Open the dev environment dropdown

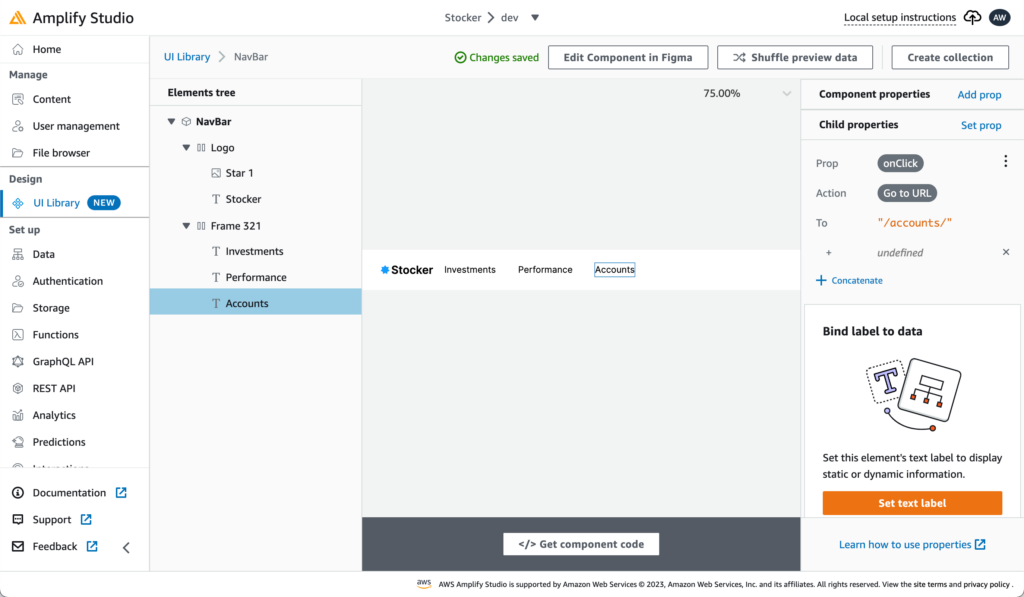click(x=535, y=18)
